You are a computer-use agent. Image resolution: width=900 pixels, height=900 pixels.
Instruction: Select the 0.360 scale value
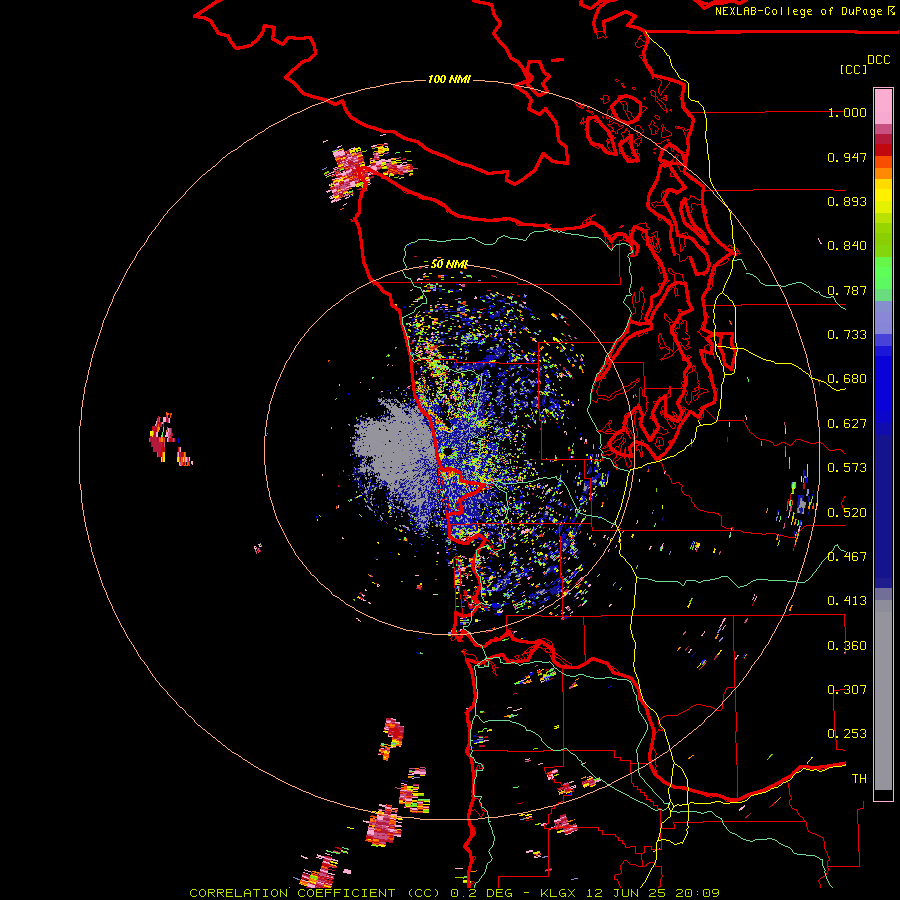click(x=847, y=645)
